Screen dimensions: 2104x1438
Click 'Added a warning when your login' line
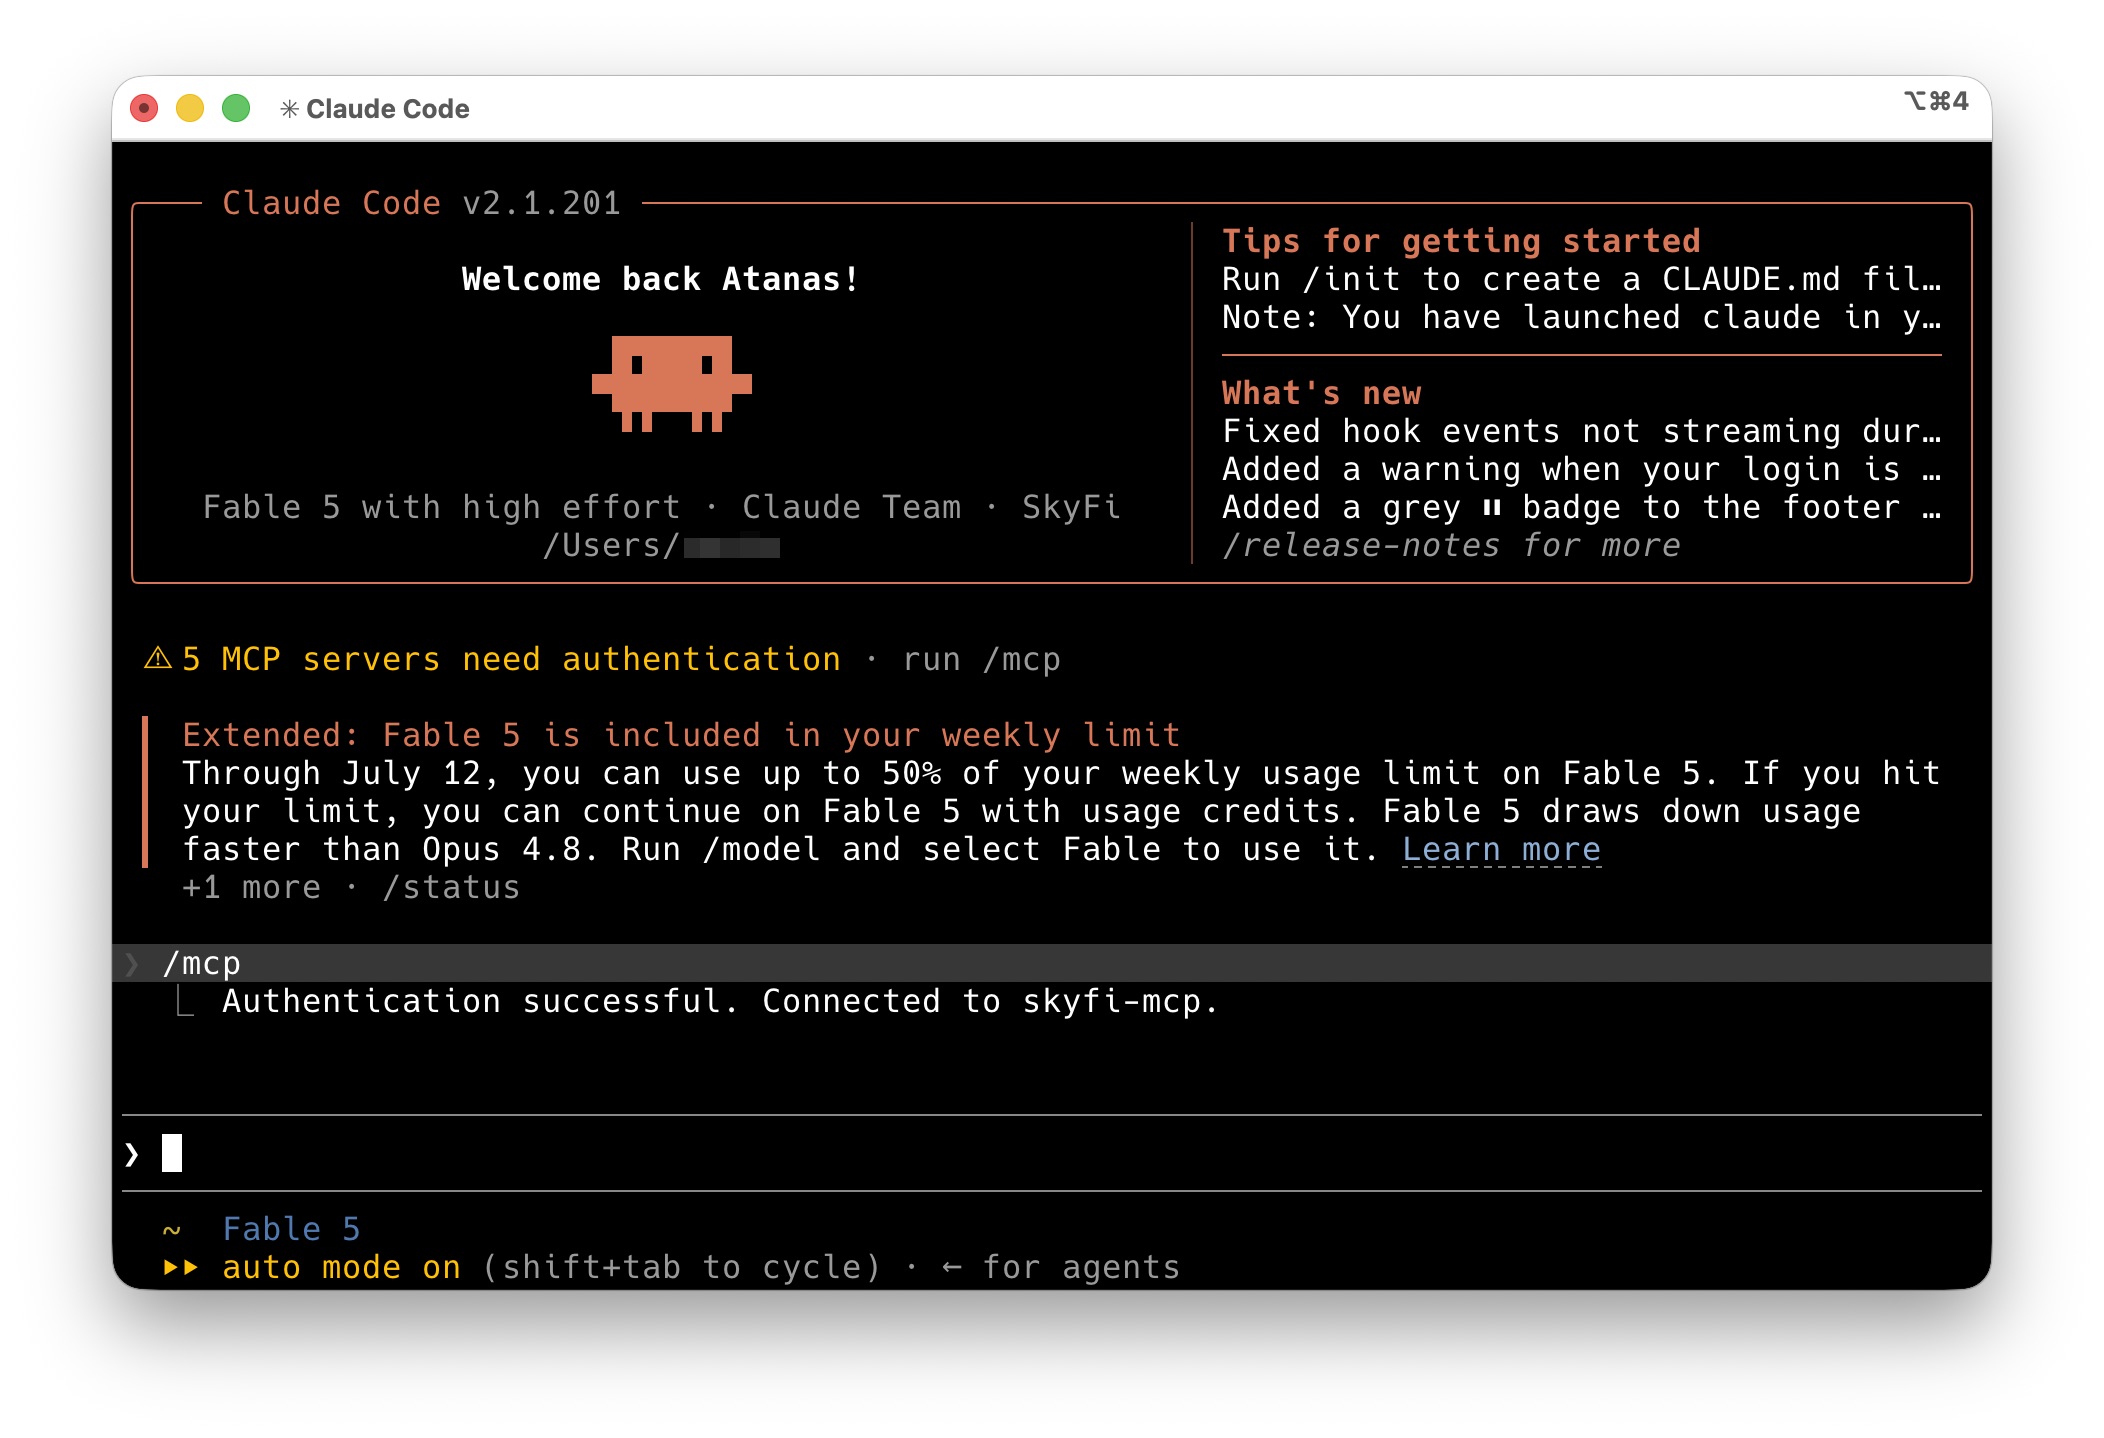point(1581,469)
